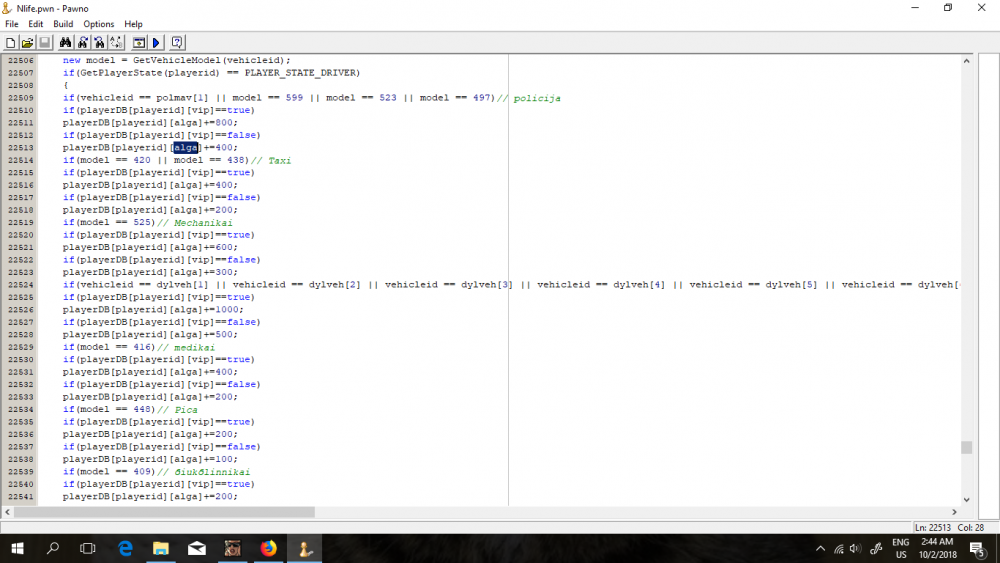
Task: Click the highlighted word alga on line 22513
Action: pos(186,147)
